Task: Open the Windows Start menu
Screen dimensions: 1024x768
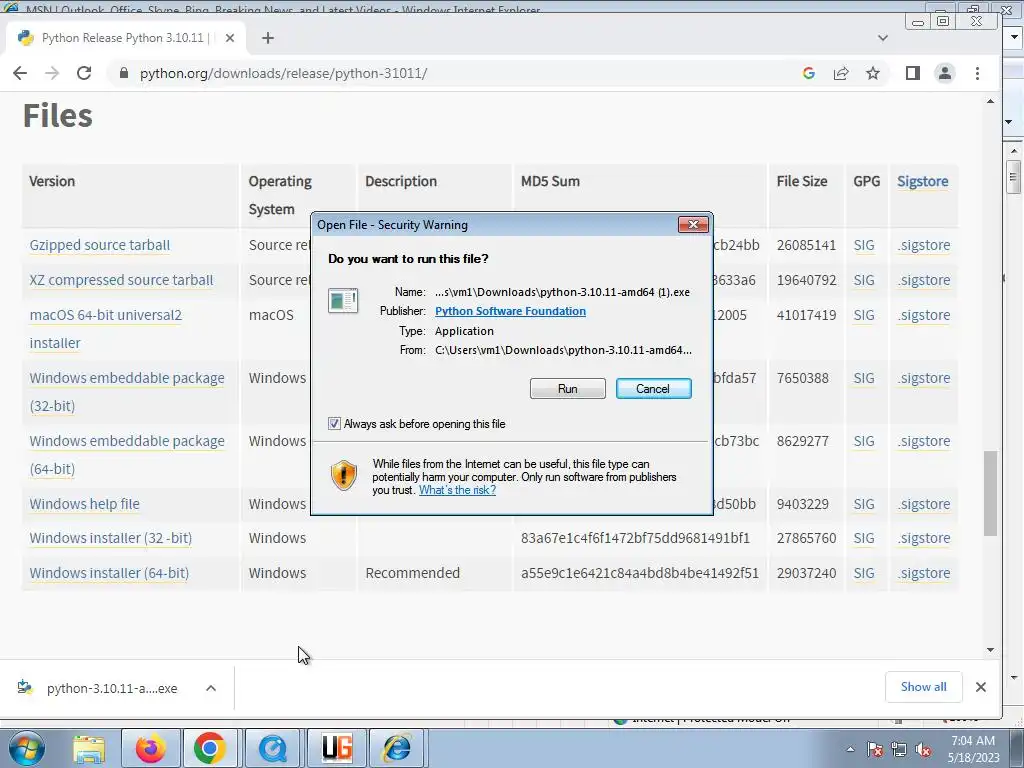Action: click(26, 748)
